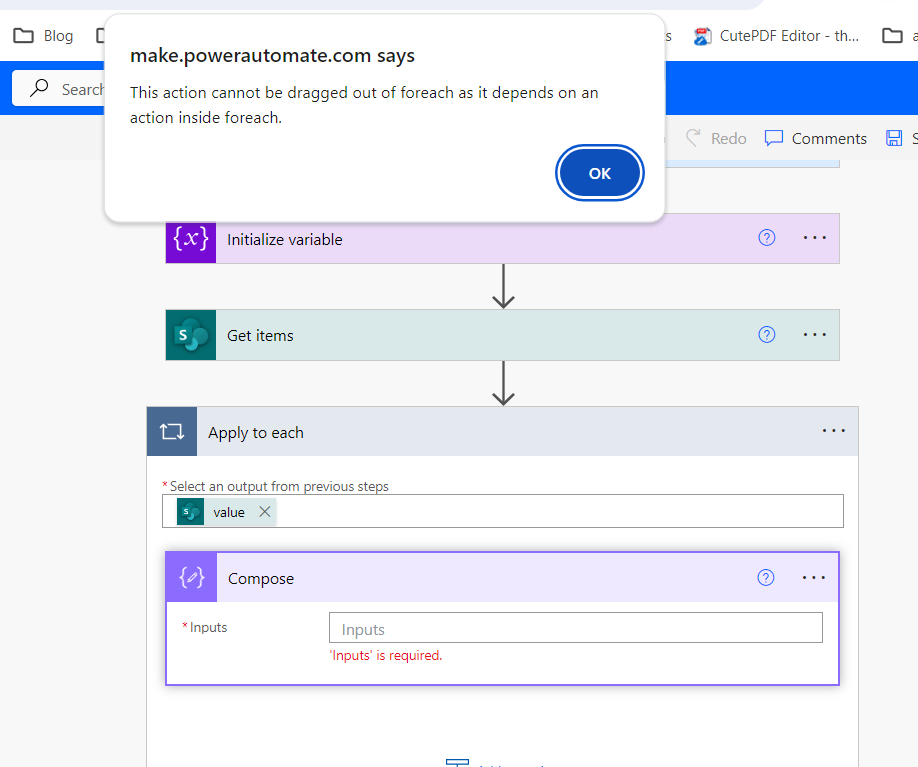Click OK in the alert dialog
The height and width of the screenshot is (767, 918).
pyautogui.click(x=599, y=174)
